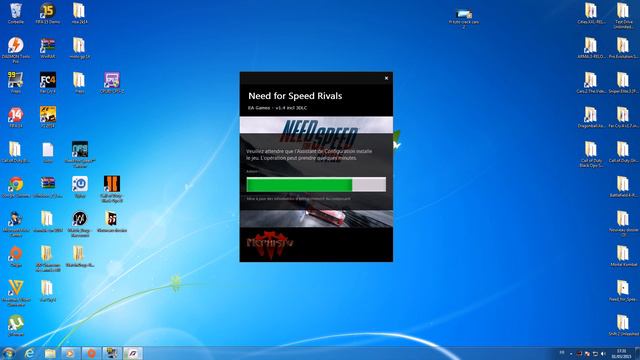Open the Corbeille recycle bin
The image size is (640, 360).
16,14
